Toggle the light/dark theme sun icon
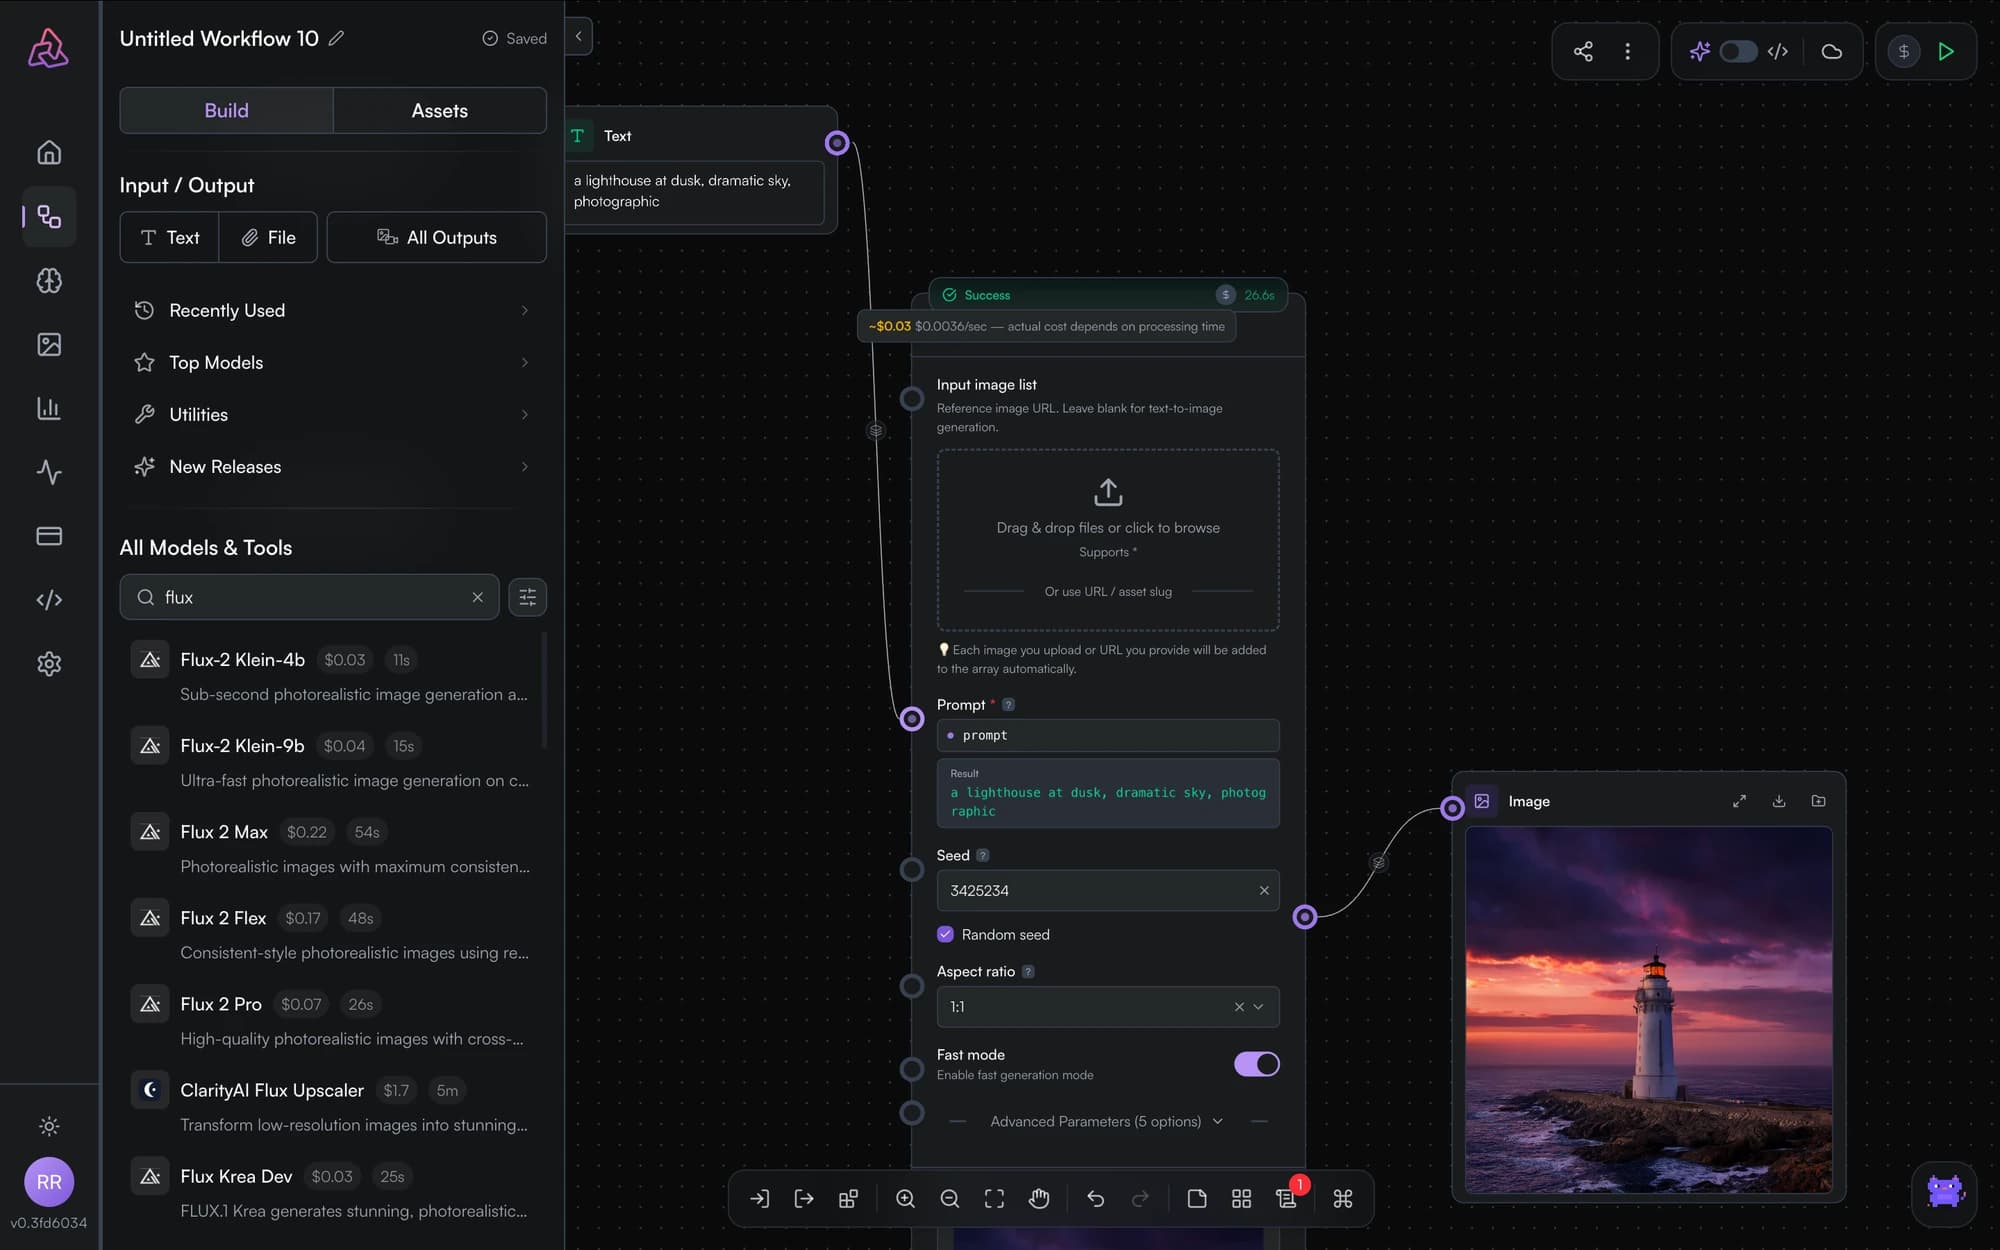The height and width of the screenshot is (1250, 2000). pos(49,1126)
